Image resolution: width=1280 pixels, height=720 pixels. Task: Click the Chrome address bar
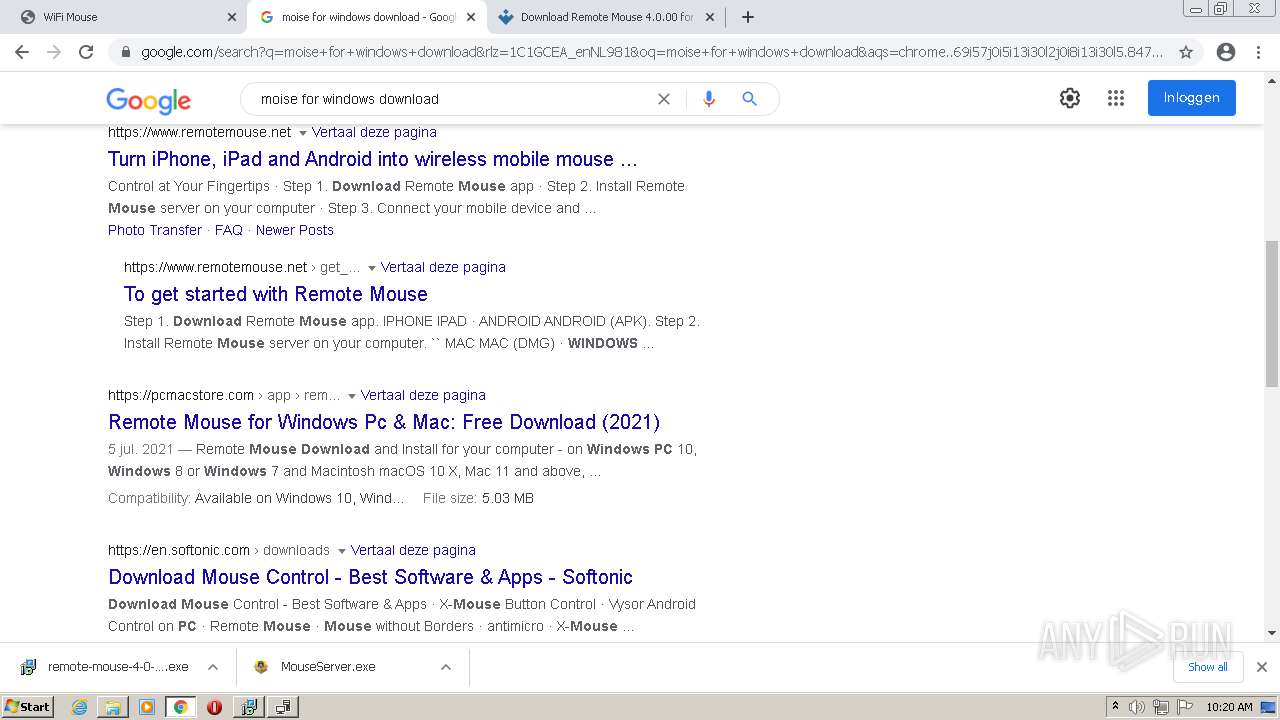coord(650,52)
